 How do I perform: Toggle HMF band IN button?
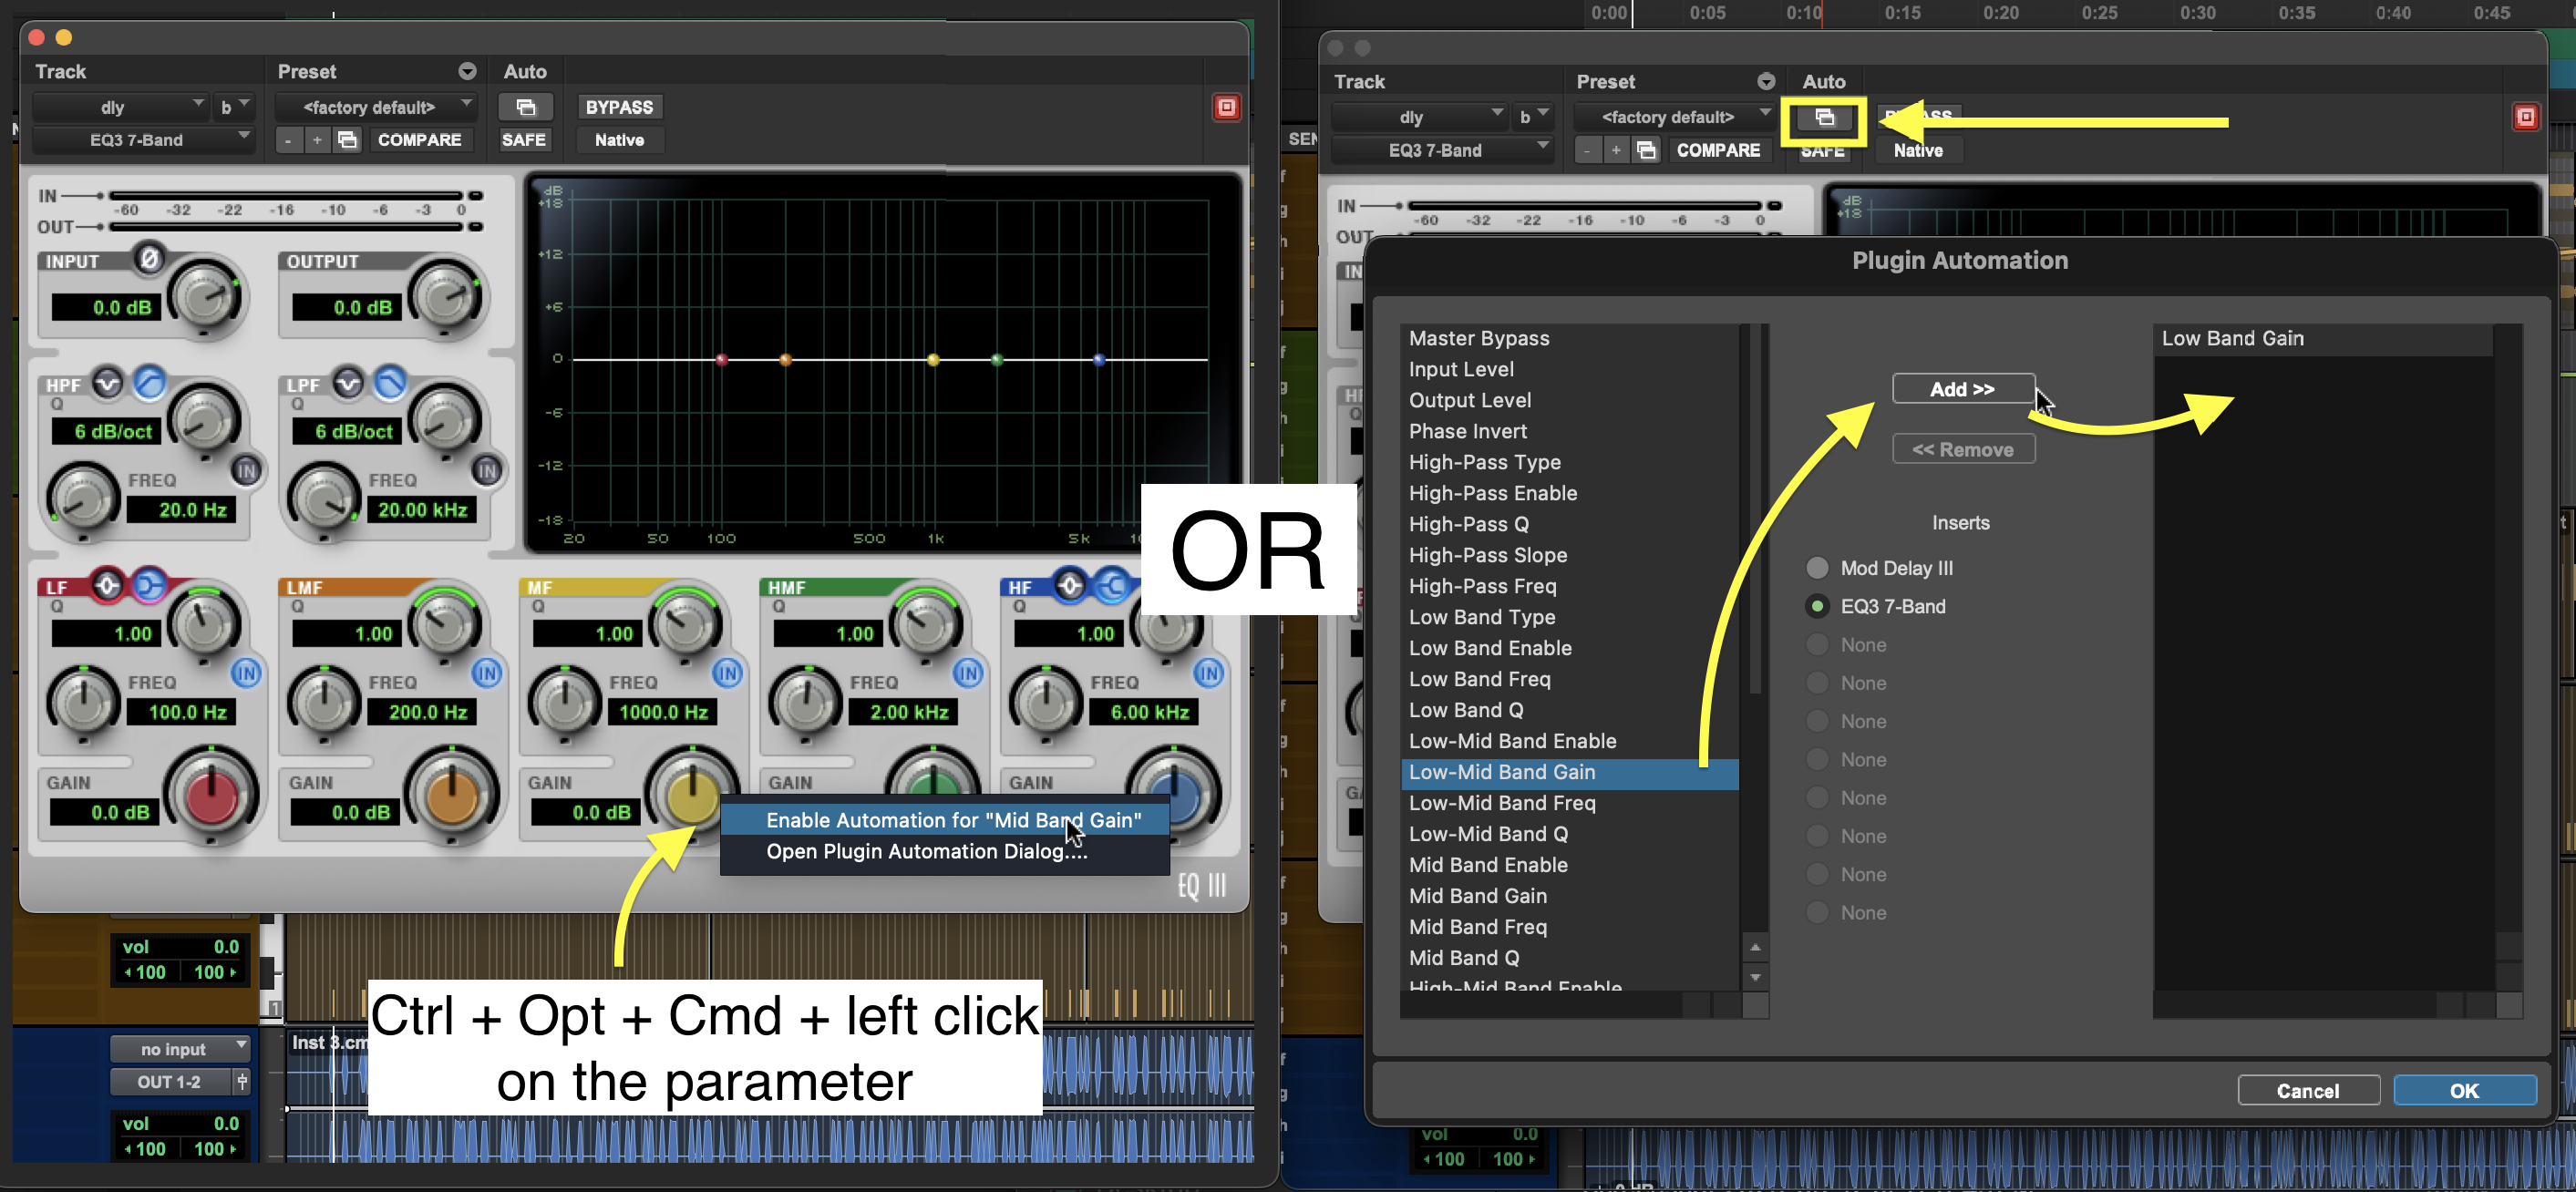click(x=968, y=673)
